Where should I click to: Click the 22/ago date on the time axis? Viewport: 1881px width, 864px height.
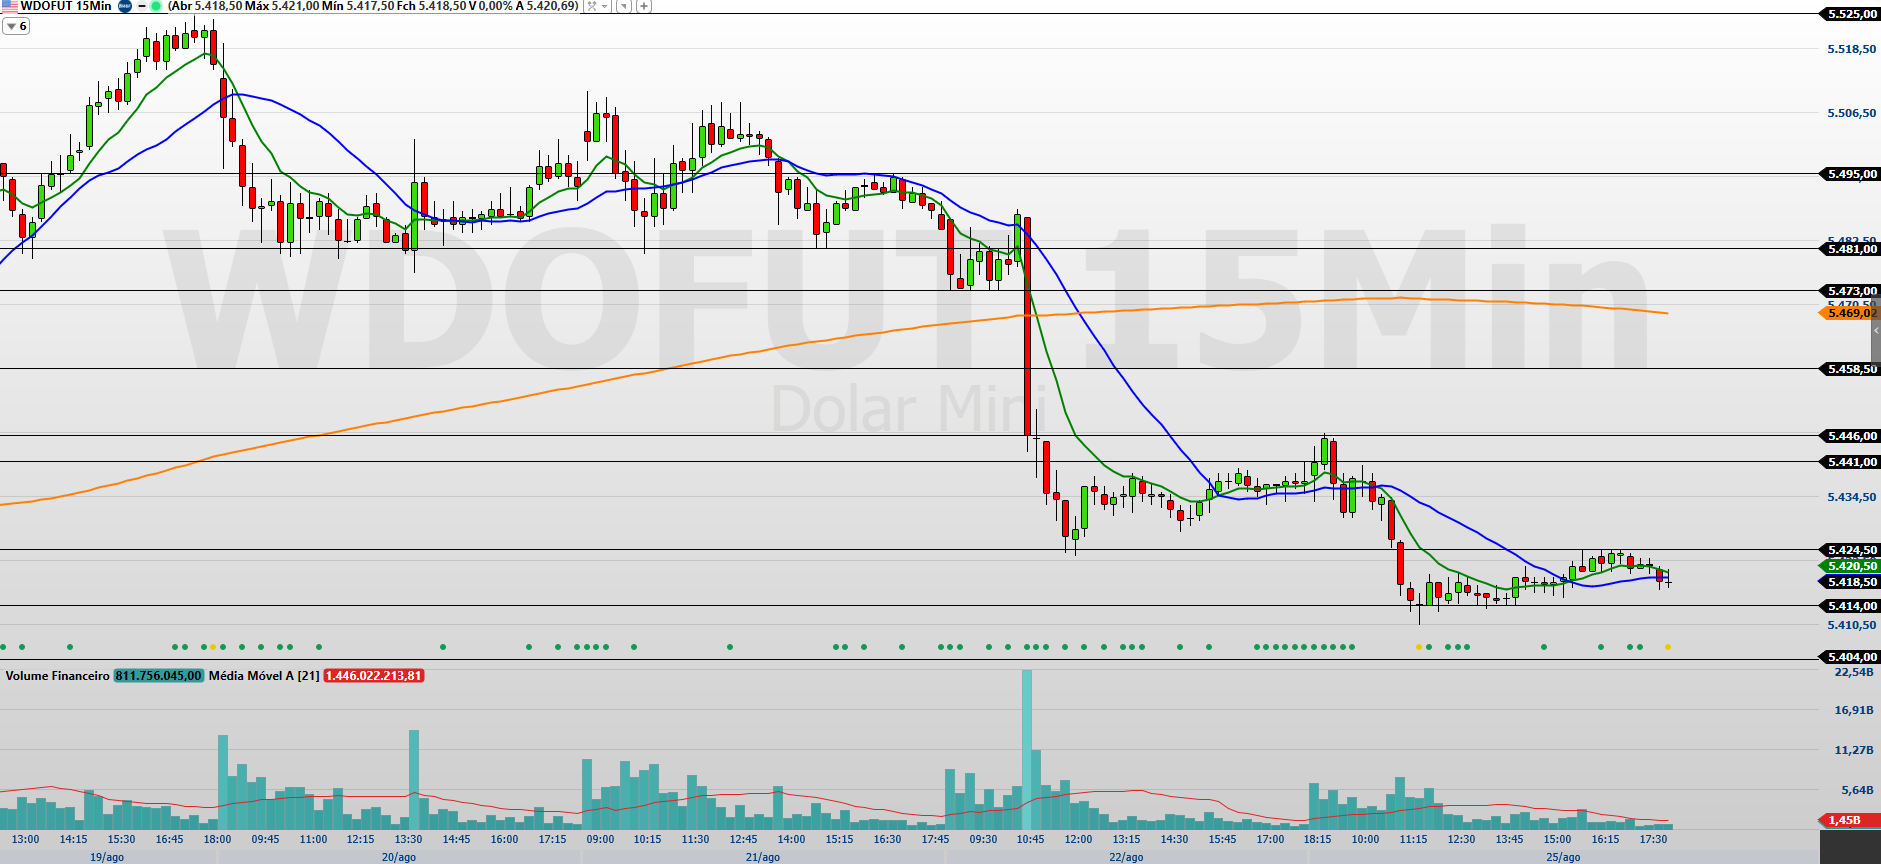[1126, 857]
